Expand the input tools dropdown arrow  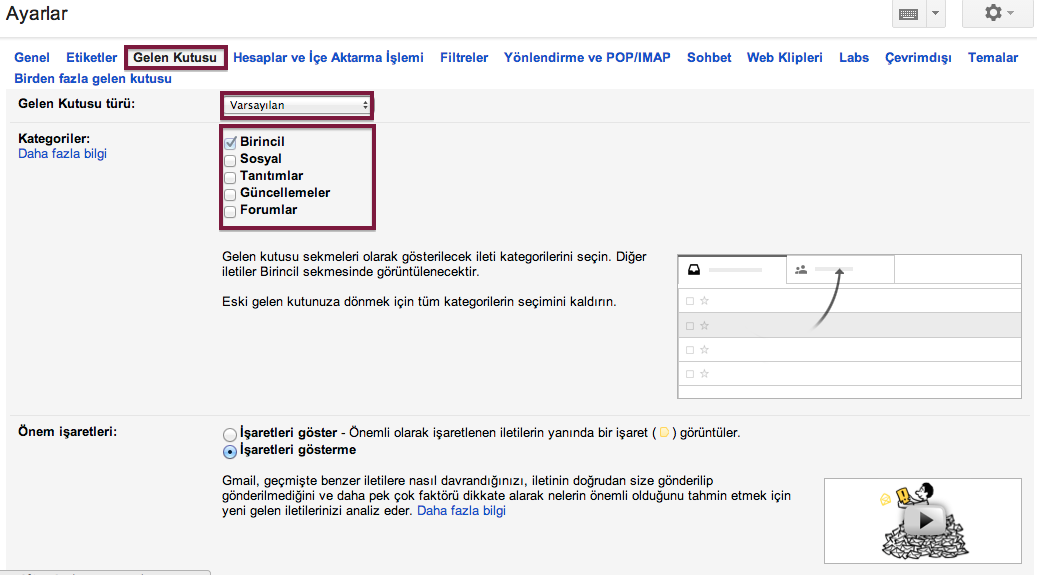pyautogui.click(x=935, y=13)
